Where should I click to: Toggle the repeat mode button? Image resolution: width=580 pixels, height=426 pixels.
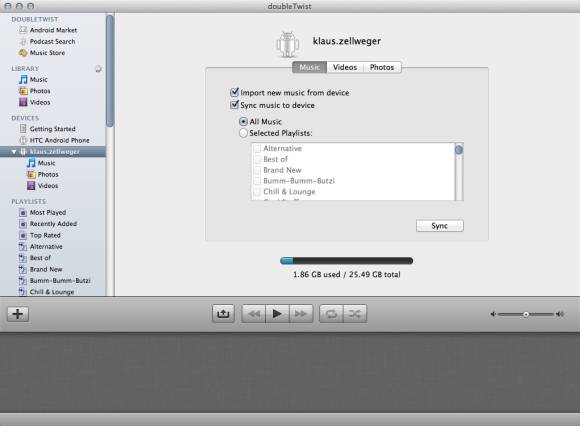(x=331, y=314)
